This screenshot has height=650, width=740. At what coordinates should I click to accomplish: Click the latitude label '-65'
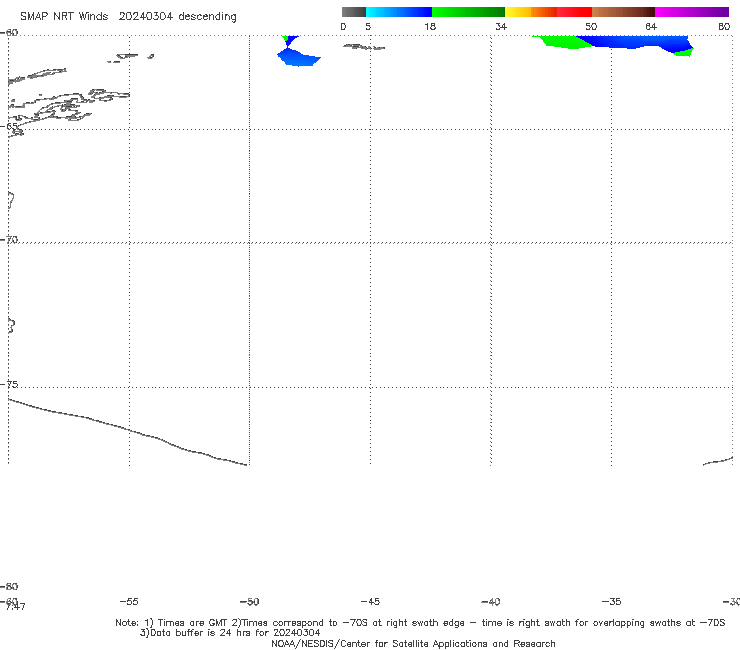coord(9,127)
